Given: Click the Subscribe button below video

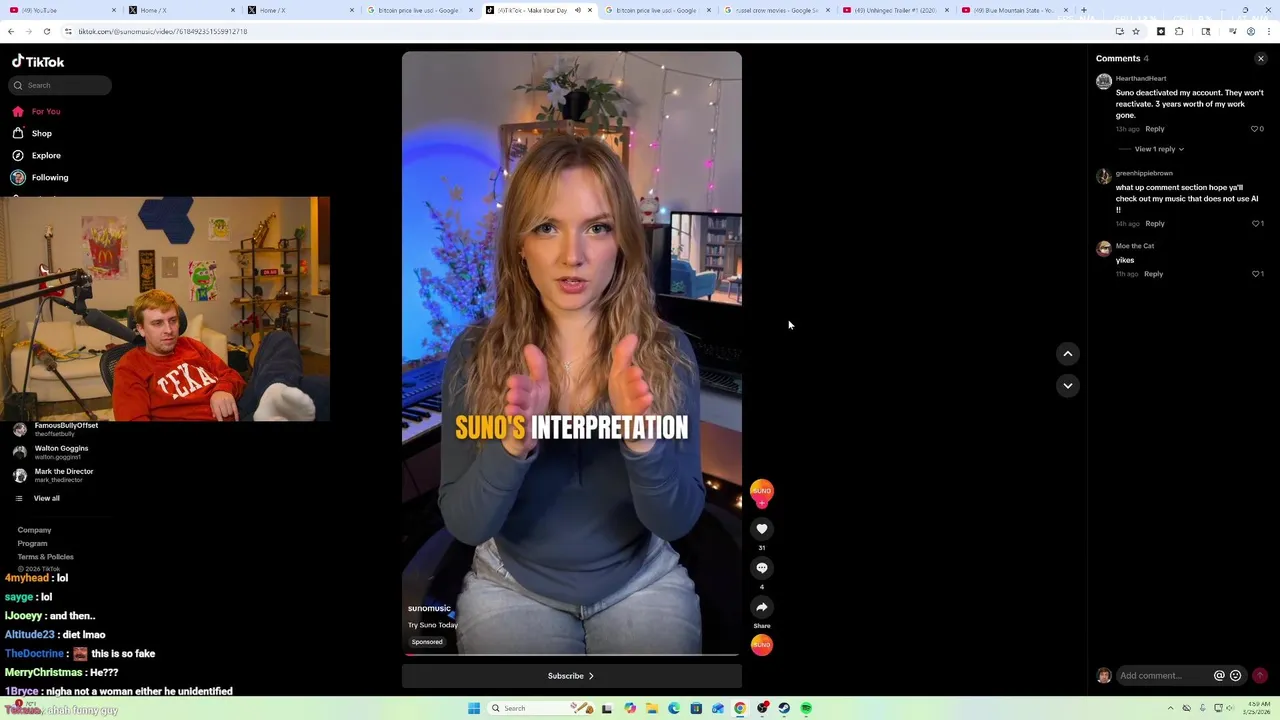Looking at the screenshot, I should (571, 676).
